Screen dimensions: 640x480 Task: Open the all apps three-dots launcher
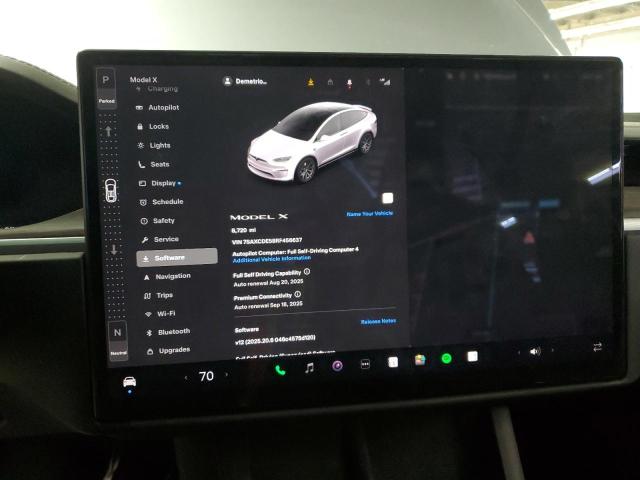(x=365, y=364)
